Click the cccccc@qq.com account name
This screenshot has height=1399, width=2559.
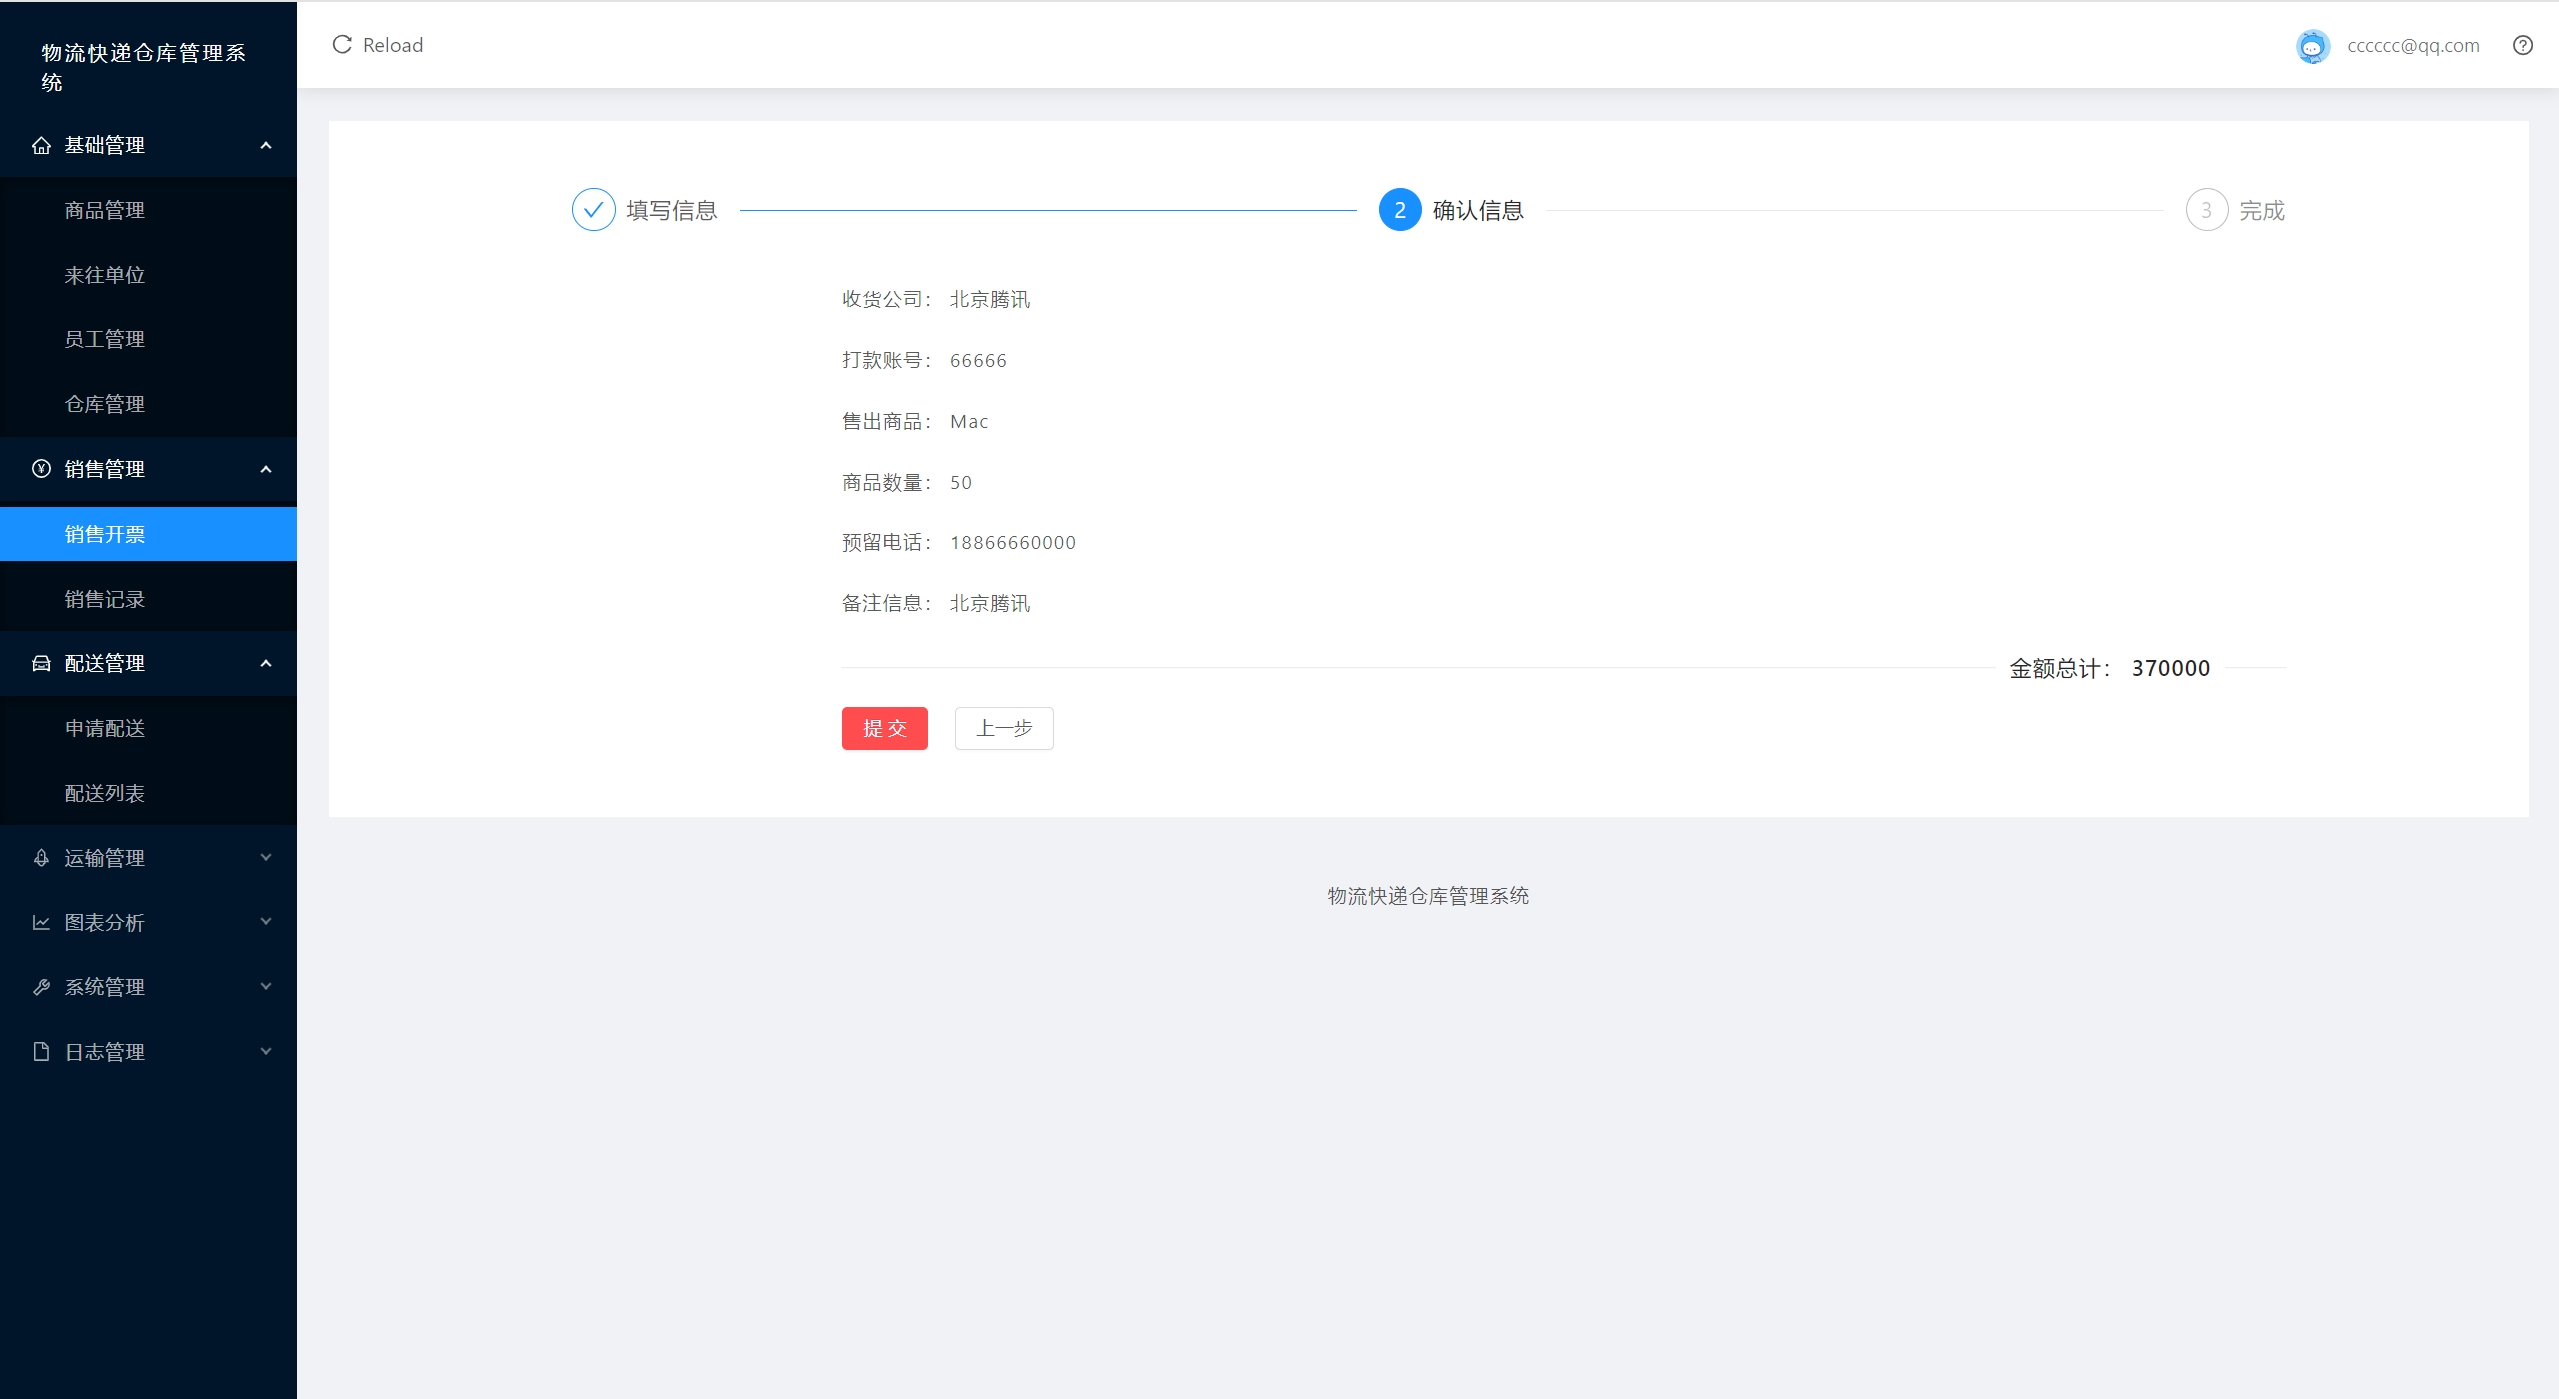point(2412,46)
